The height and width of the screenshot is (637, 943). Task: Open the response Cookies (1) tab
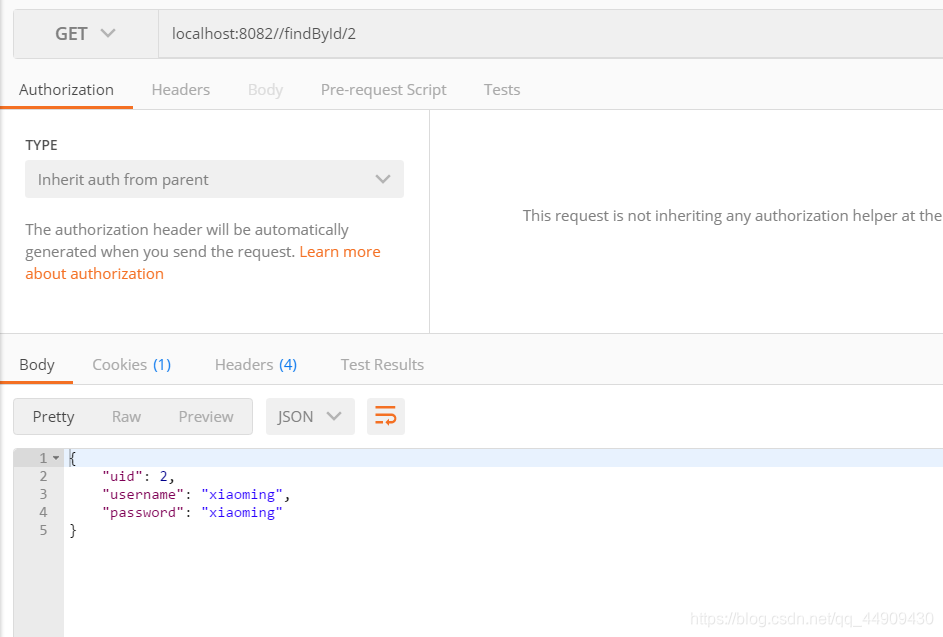pos(132,365)
